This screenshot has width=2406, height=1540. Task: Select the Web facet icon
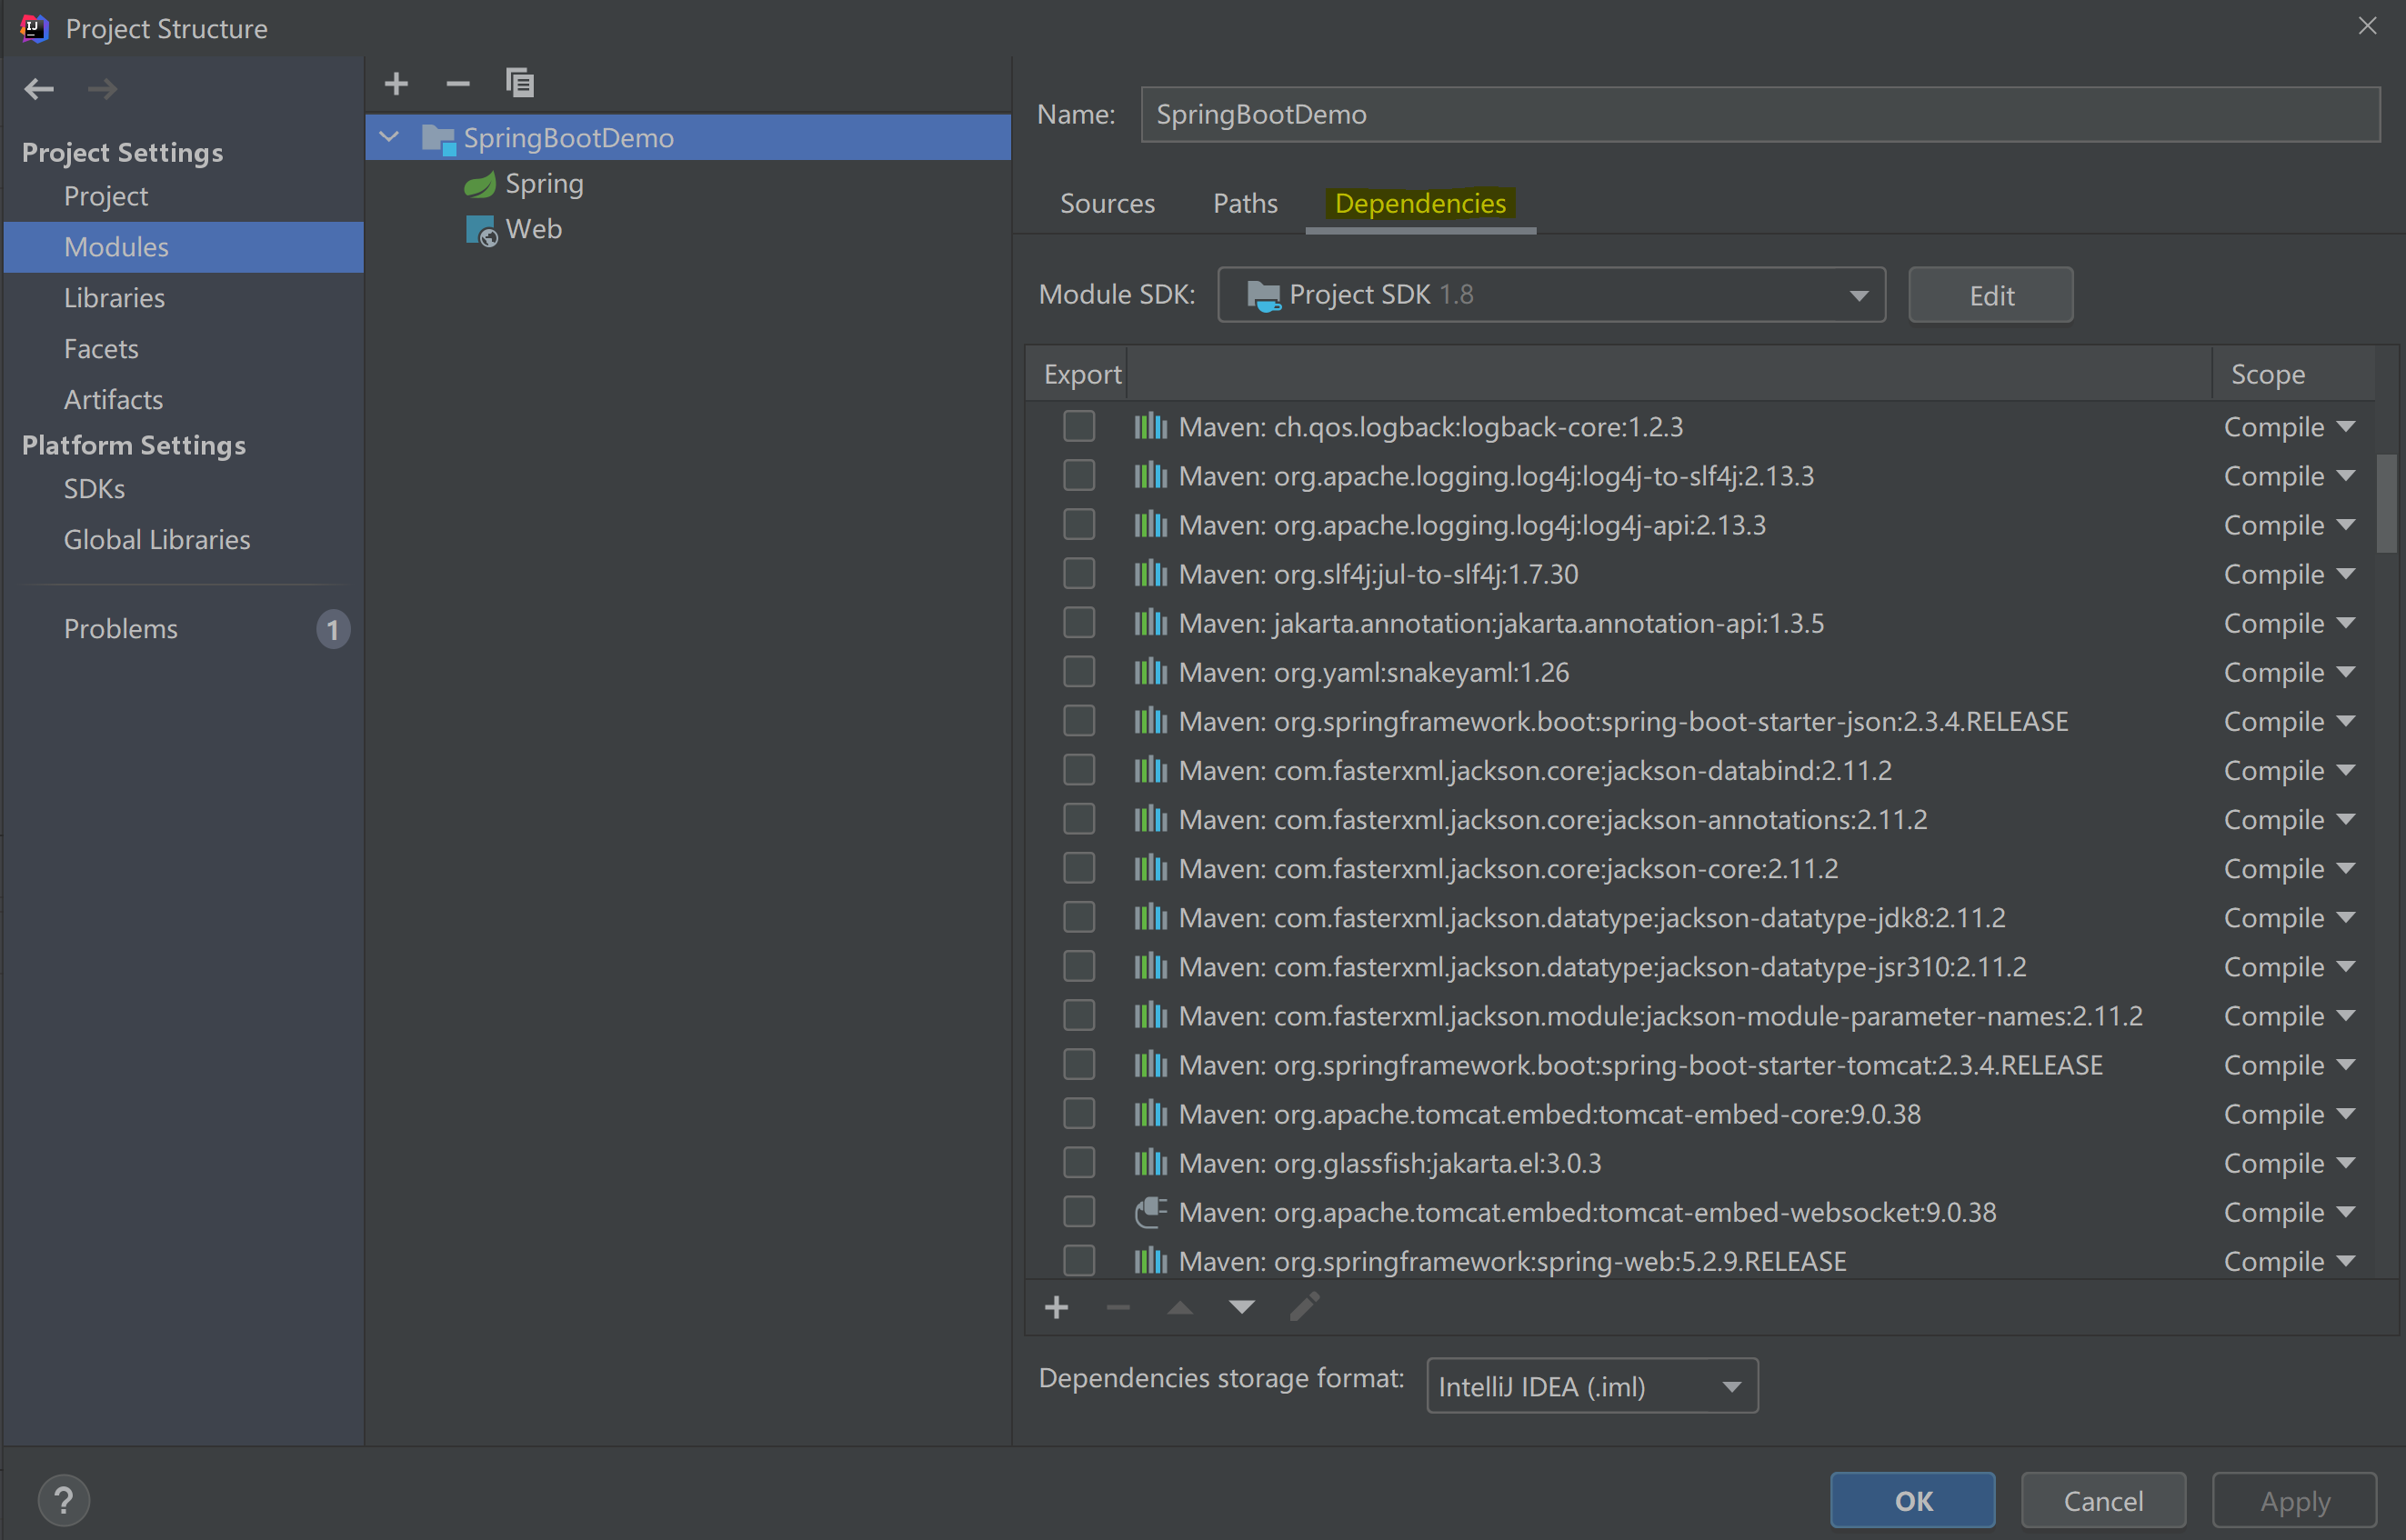click(x=481, y=230)
